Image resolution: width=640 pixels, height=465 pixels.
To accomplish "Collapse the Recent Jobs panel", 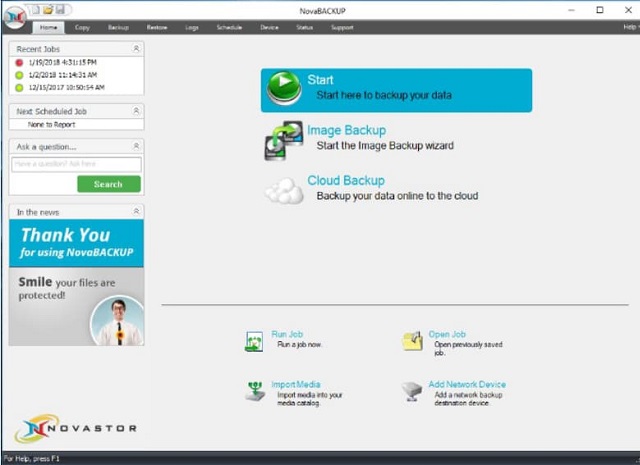I will coord(136,49).
